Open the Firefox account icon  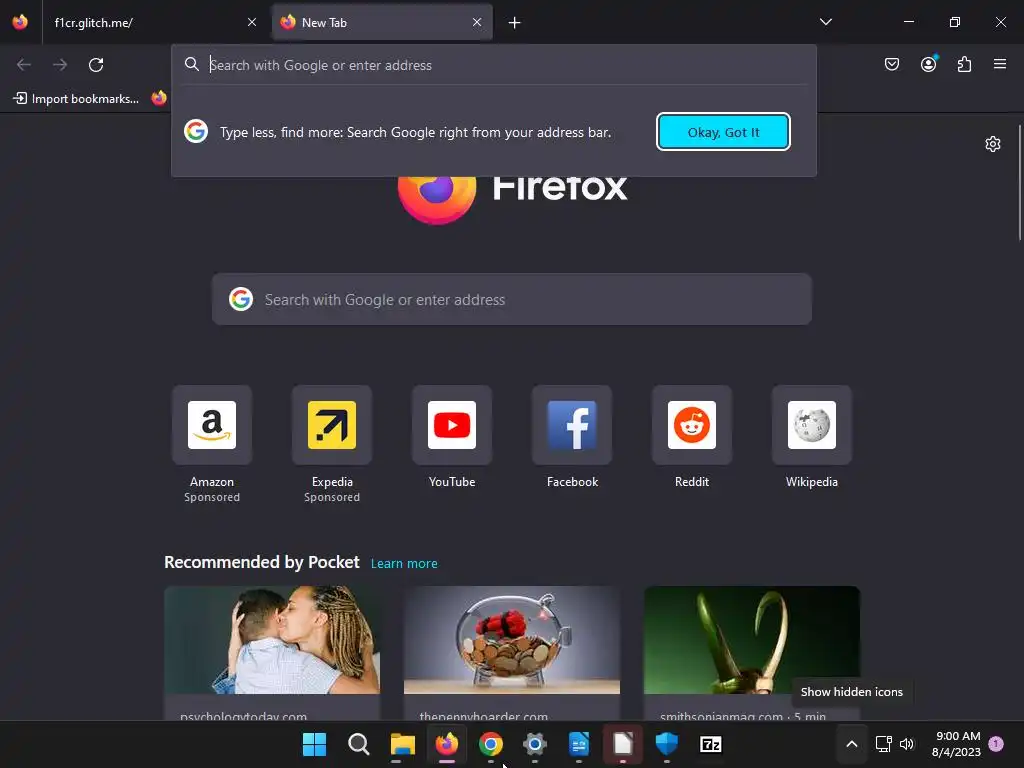(928, 64)
